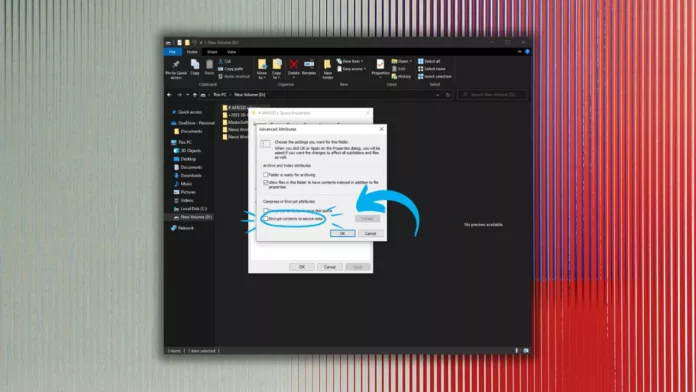The image size is (696, 392).
Task: Click Invert selection in the ribbon
Action: tap(435, 76)
